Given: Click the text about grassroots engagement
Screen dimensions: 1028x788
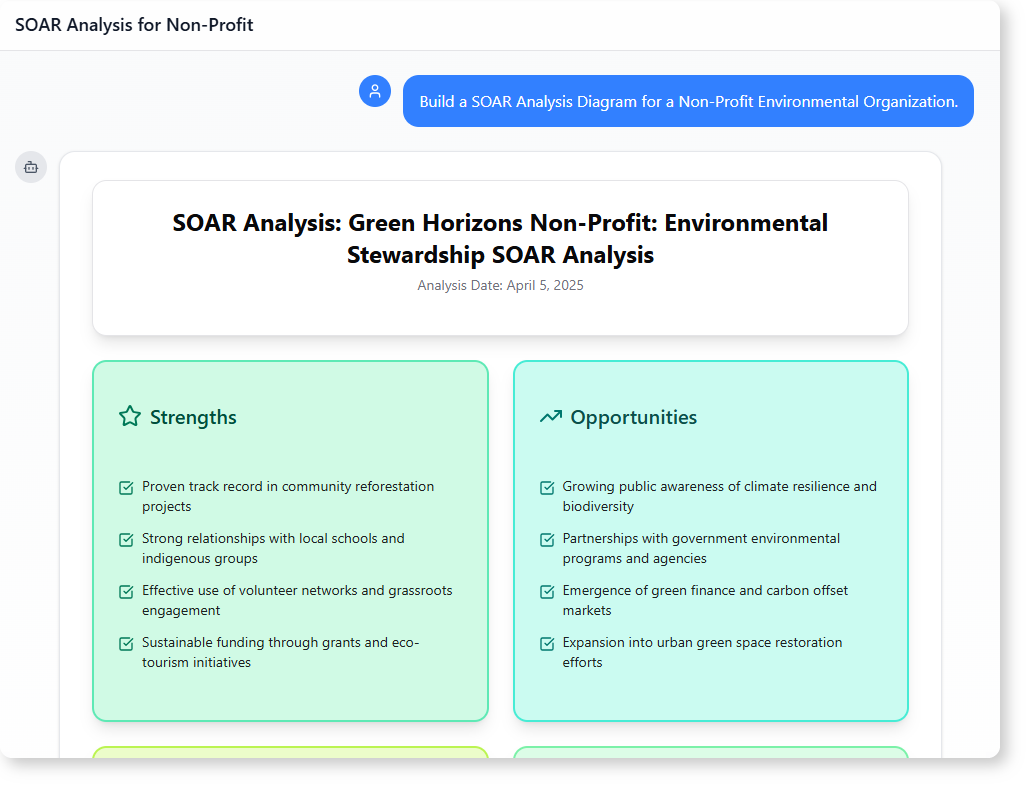Looking at the screenshot, I should click(297, 600).
